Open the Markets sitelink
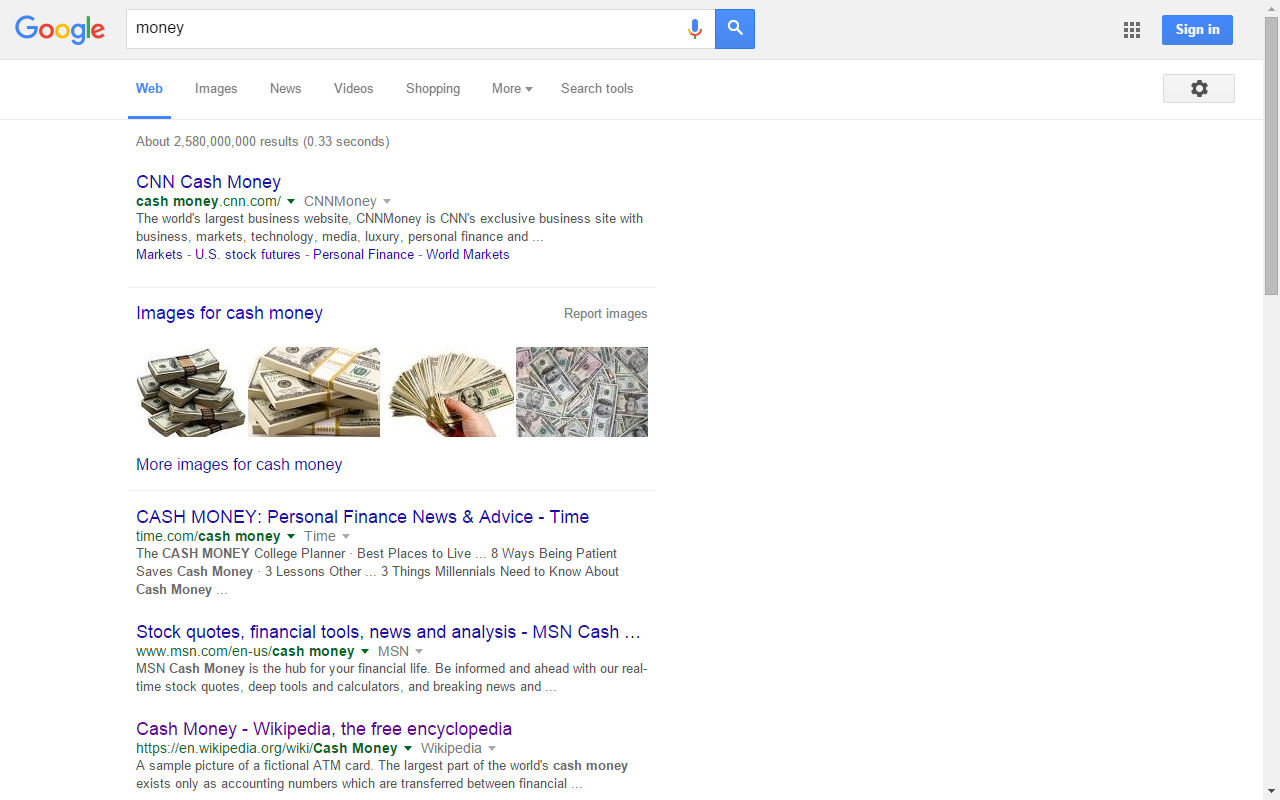This screenshot has width=1280, height=800. pyautogui.click(x=159, y=255)
